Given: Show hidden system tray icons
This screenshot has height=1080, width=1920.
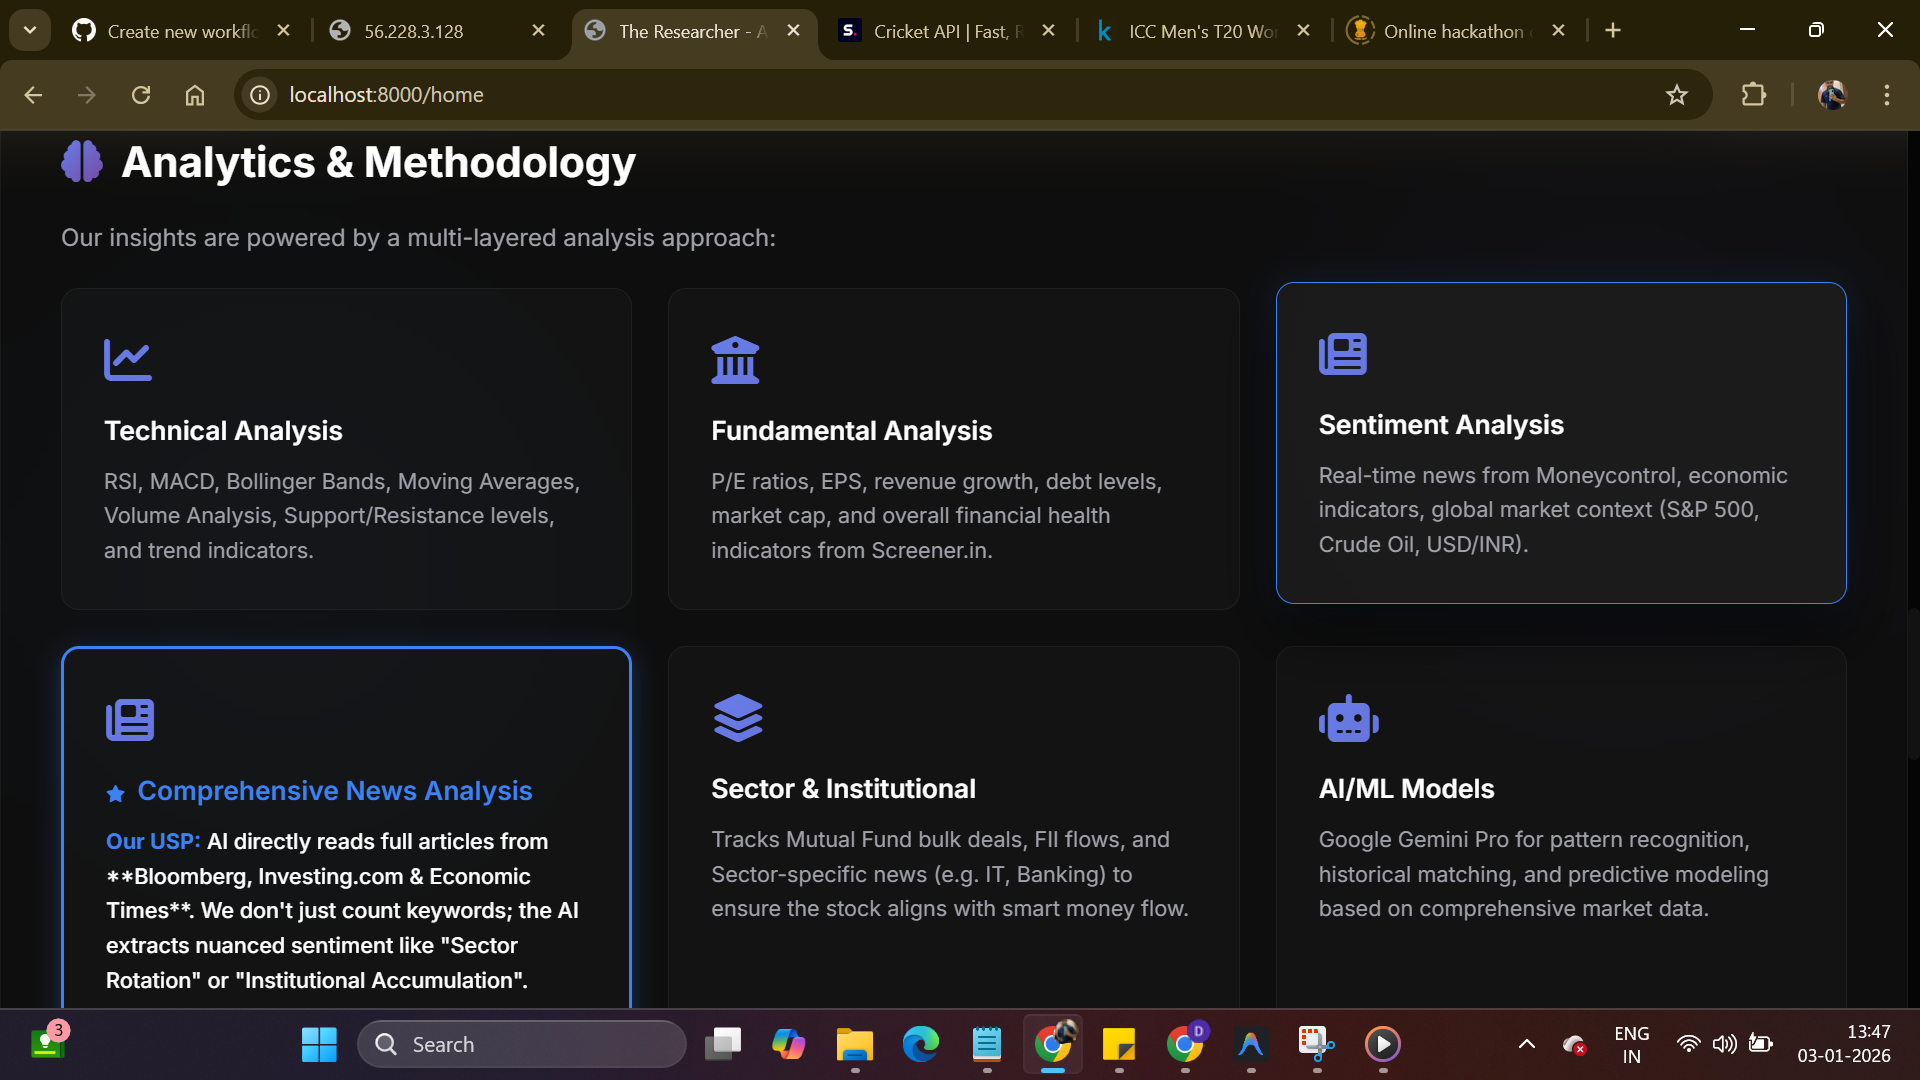Looking at the screenshot, I should click(x=1526, y=1044).
